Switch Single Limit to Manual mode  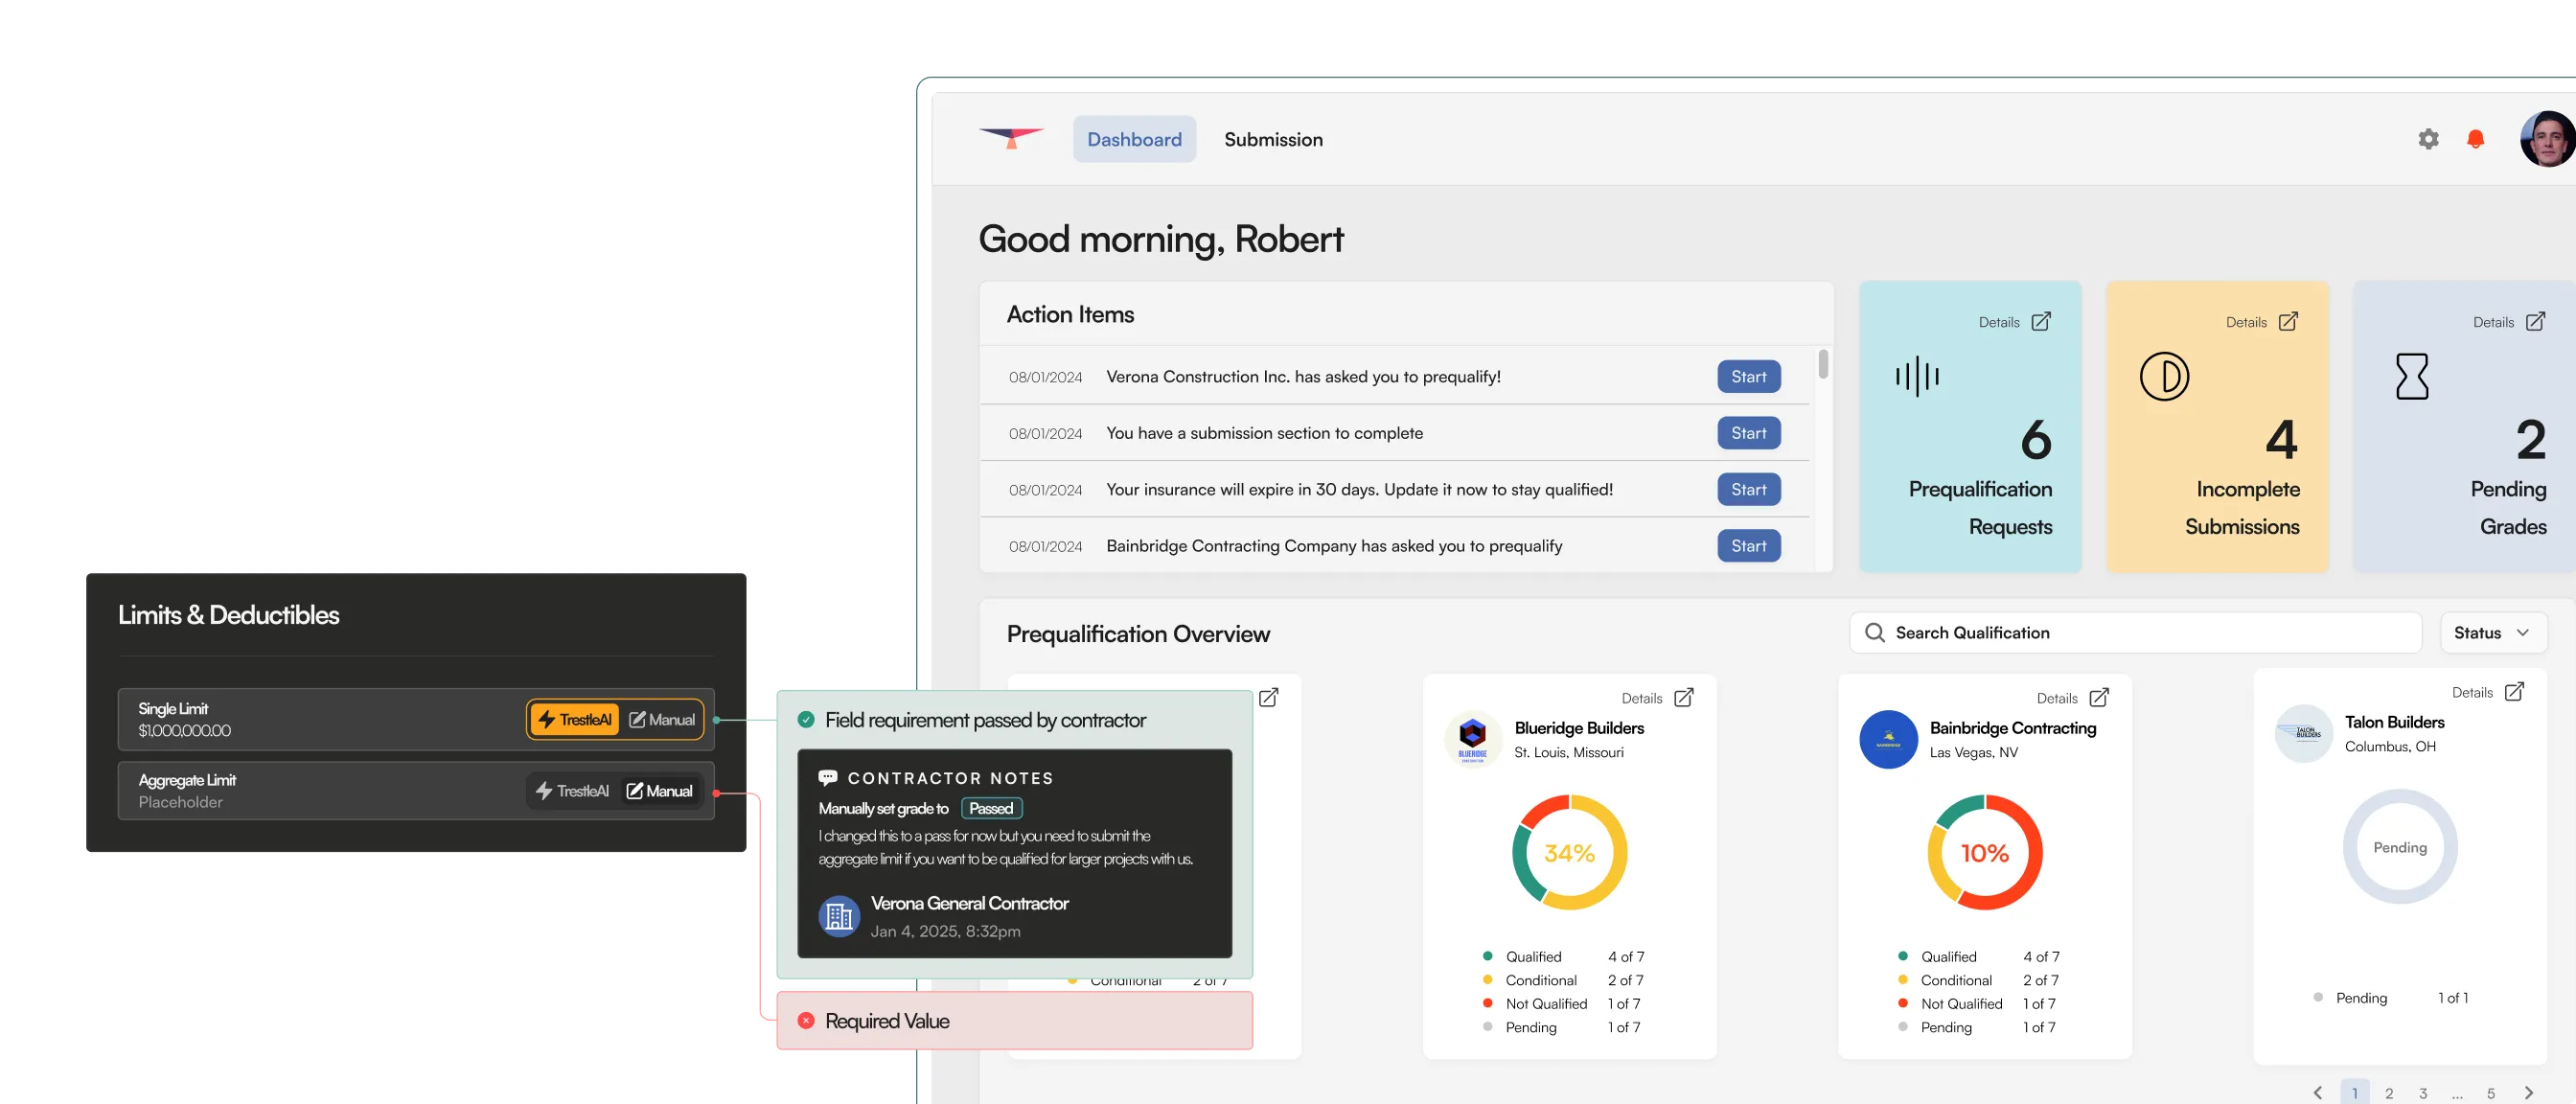662,719
